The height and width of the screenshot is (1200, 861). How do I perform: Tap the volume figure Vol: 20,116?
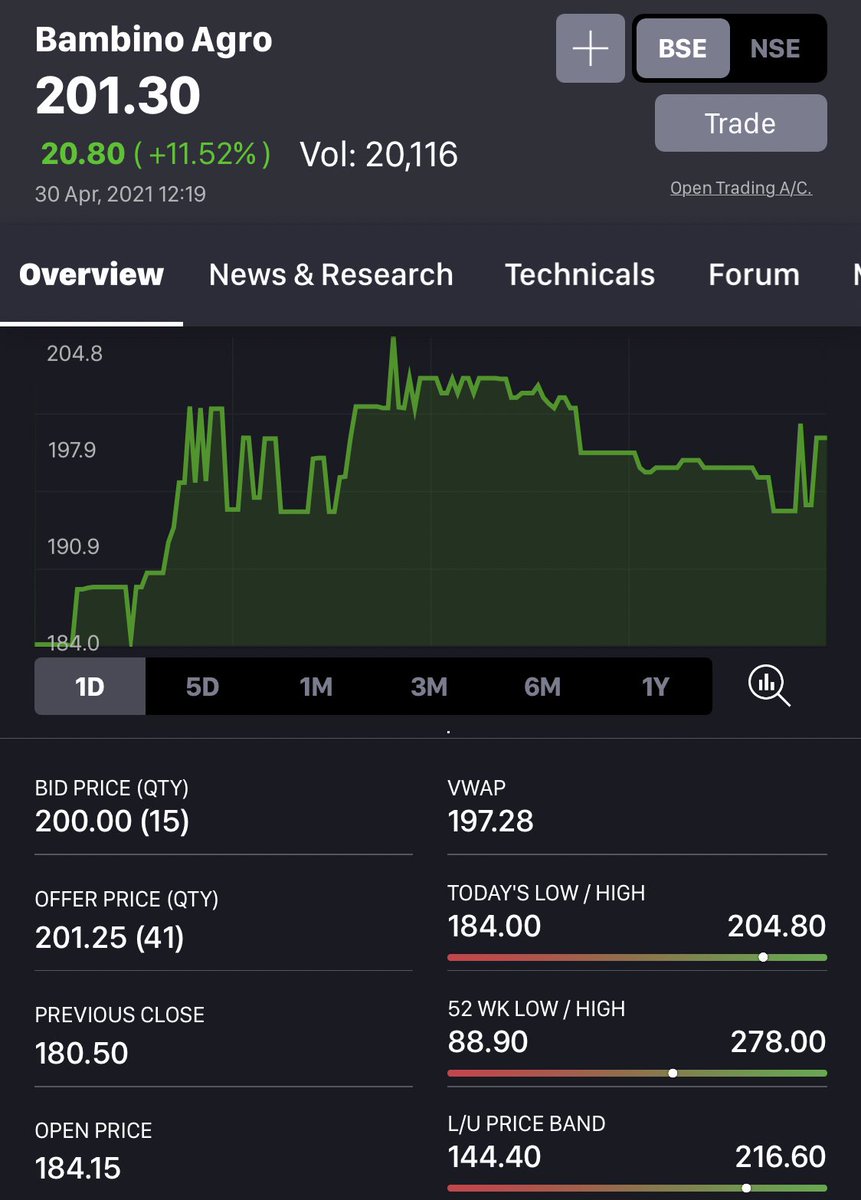[x=379, y=154]
